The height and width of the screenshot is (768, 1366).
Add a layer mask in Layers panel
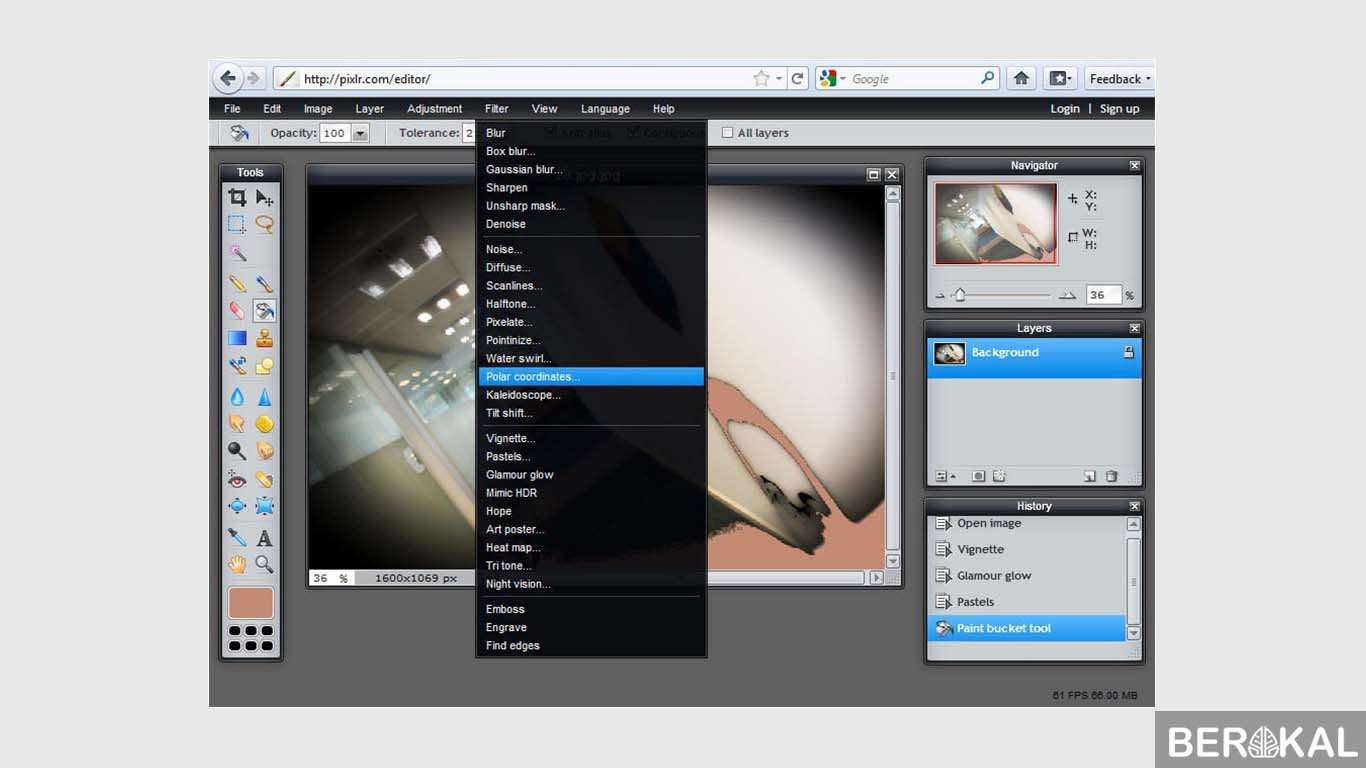coord(978,476)
